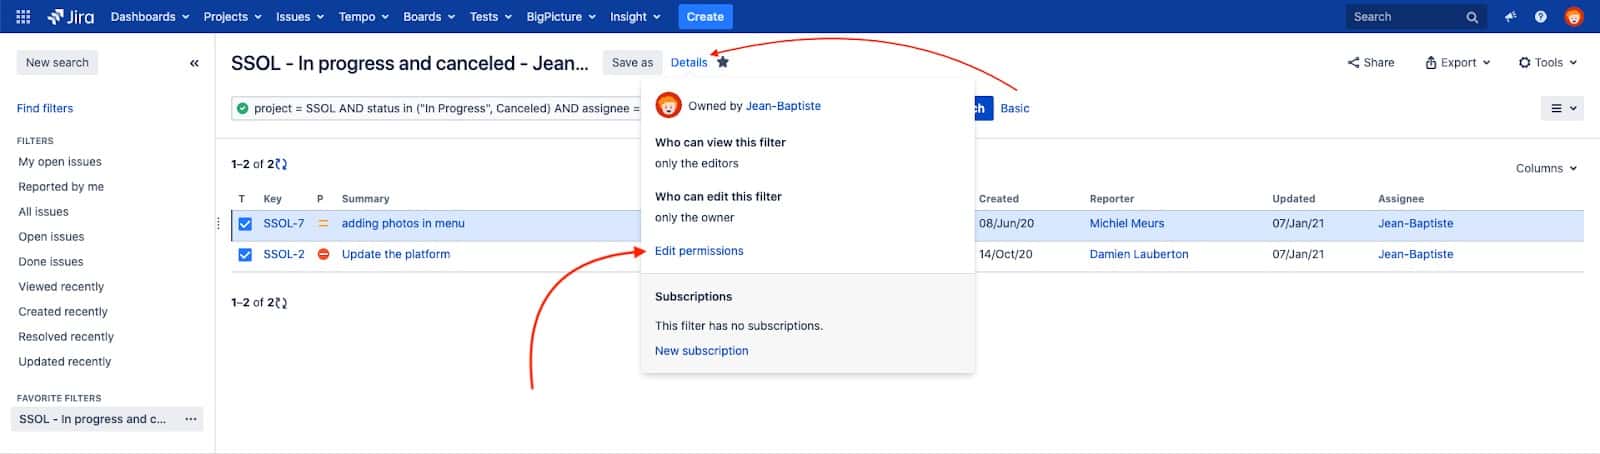1600x454 pixels.
Task: Toggle the SSOL-2 row checkbox
Action: (x=245, y=255)
